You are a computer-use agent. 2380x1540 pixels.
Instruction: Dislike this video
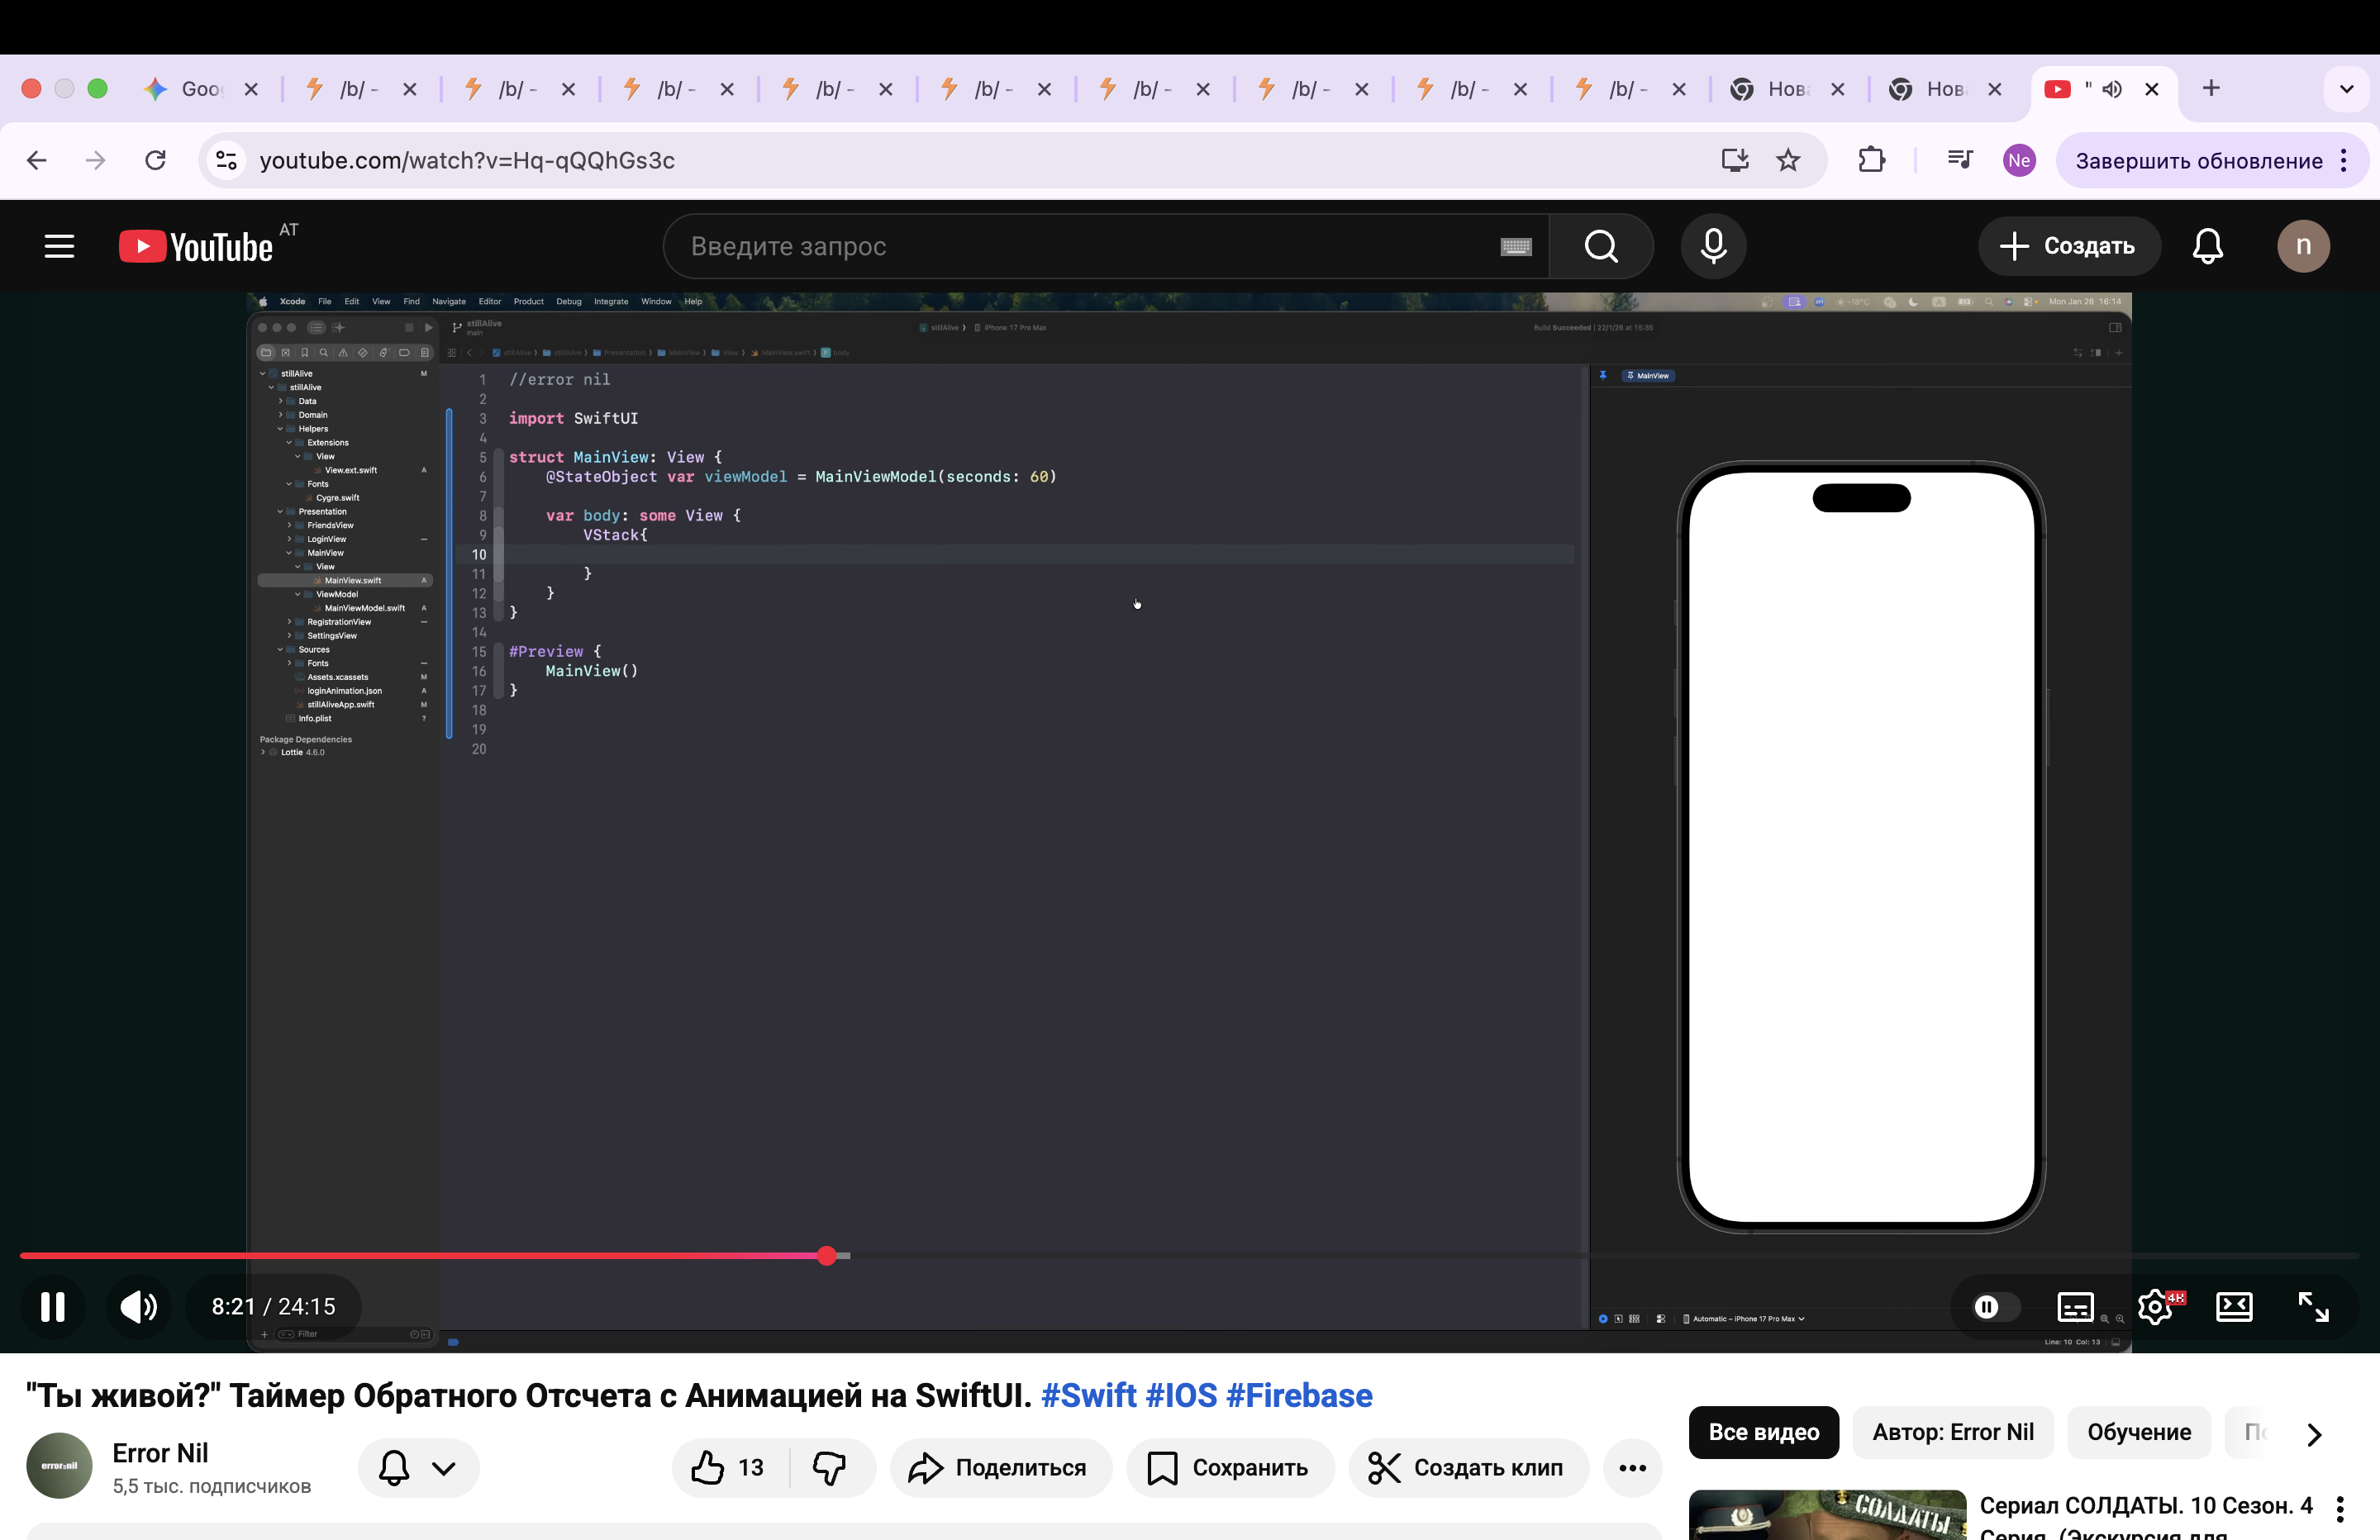click(x=829, y=1467)
